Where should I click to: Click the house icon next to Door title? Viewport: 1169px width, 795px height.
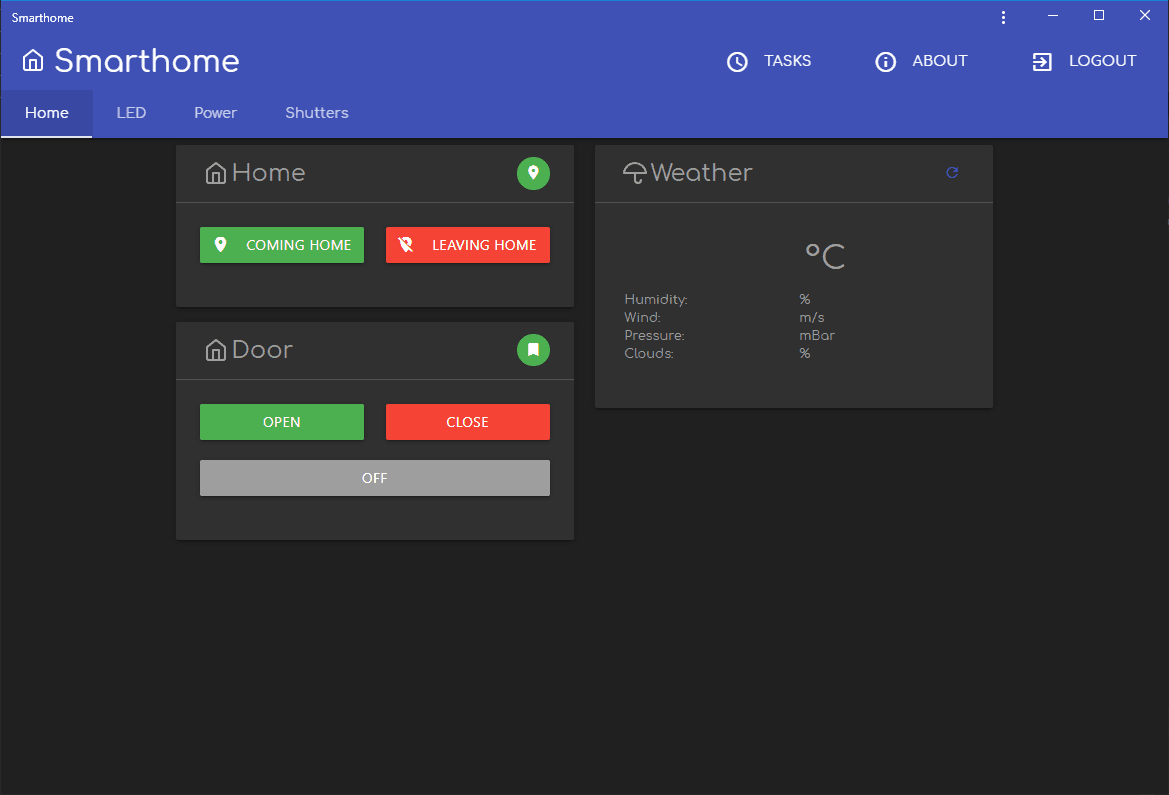215,350
